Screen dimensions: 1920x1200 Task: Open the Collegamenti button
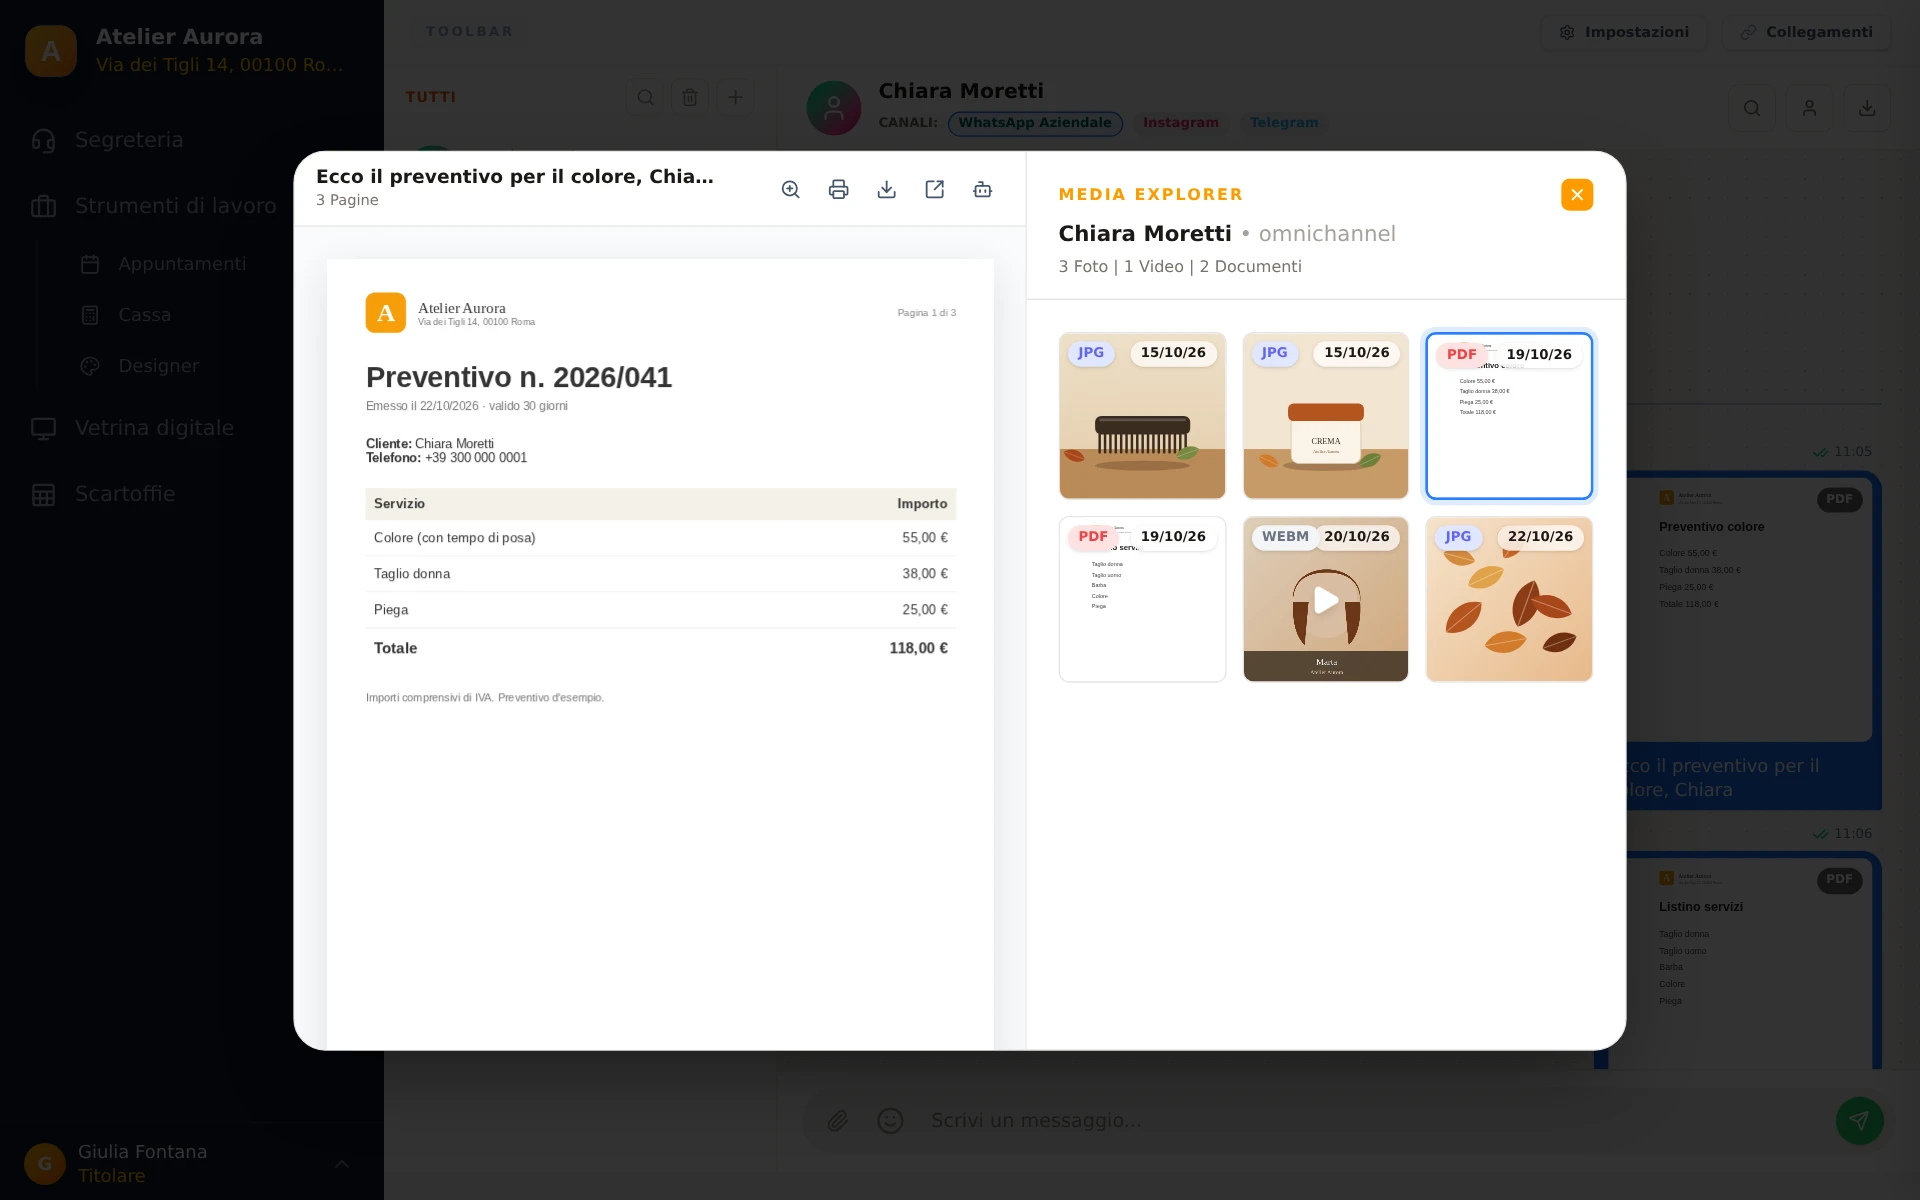click(1806, 32)
